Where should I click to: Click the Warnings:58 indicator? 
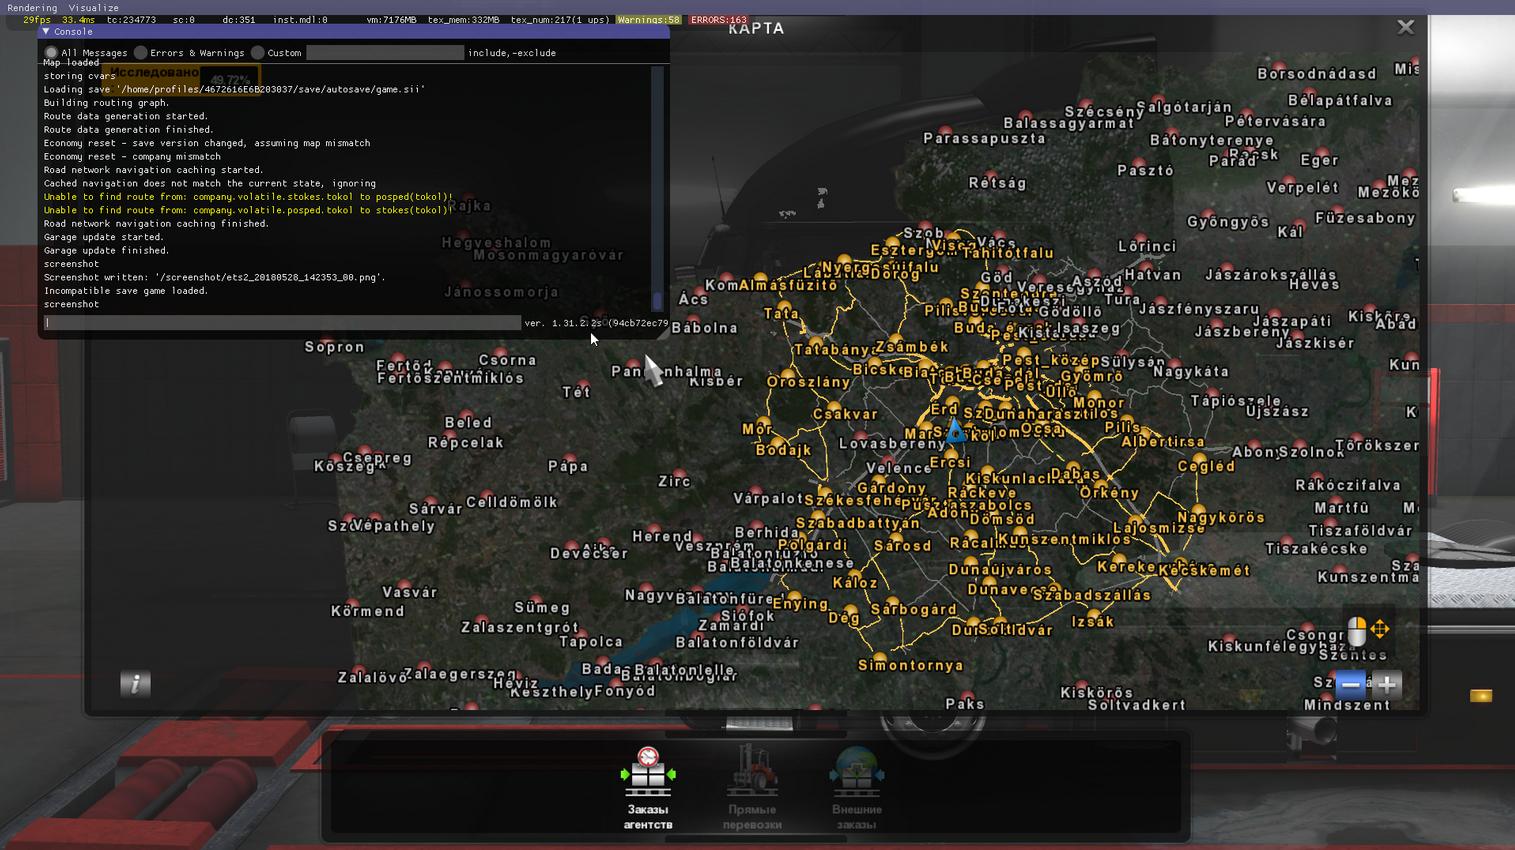point(648,20)
